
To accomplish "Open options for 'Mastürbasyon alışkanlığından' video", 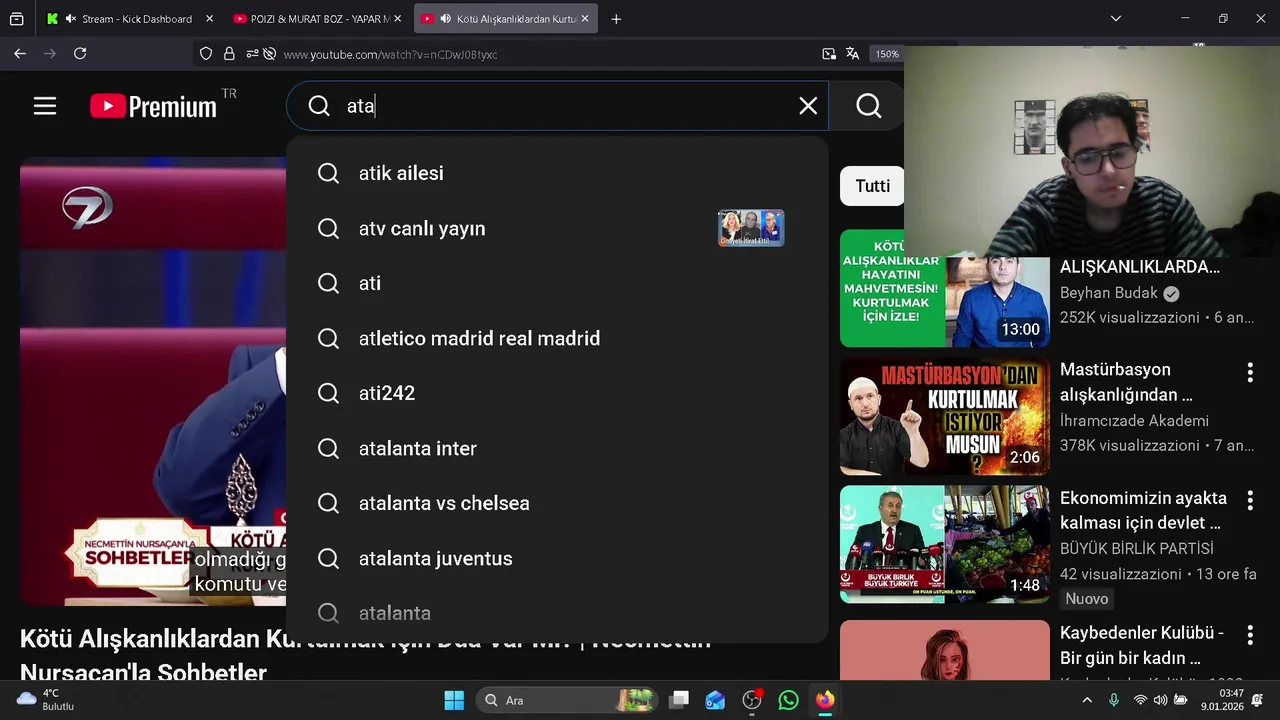I will (x=1249, y=372).
